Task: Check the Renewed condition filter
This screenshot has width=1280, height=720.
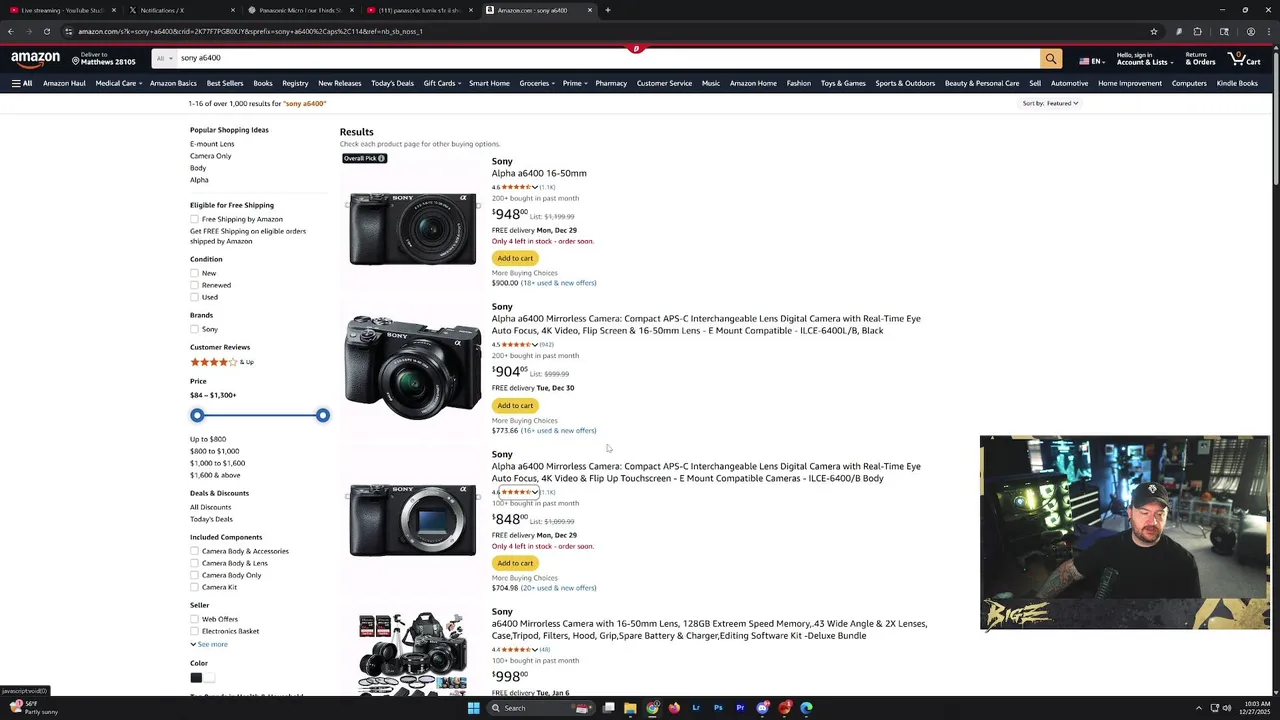Action: pyautogui.click(x=194, y=285)
